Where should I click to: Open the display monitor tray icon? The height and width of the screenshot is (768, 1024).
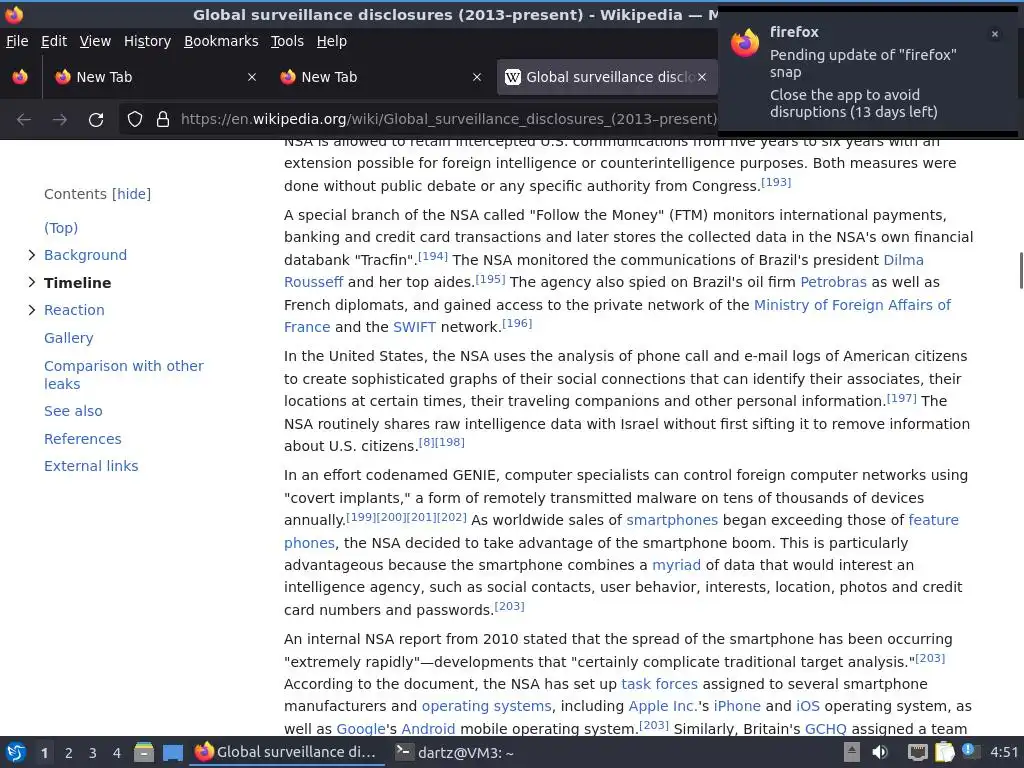[918, 752]
